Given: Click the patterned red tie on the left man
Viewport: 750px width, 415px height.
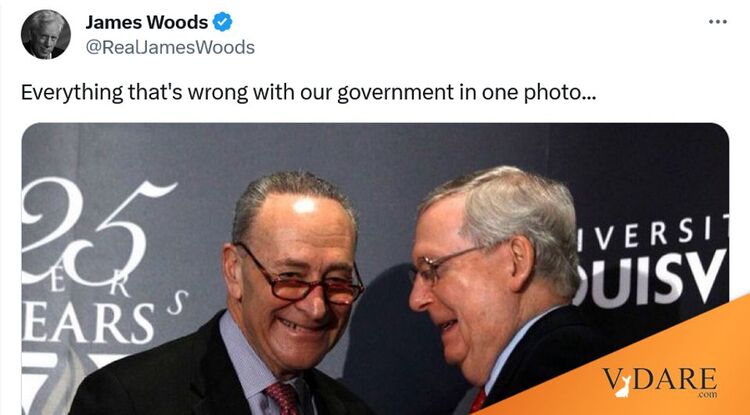Looking at the screenshot, I should (283, 399).
